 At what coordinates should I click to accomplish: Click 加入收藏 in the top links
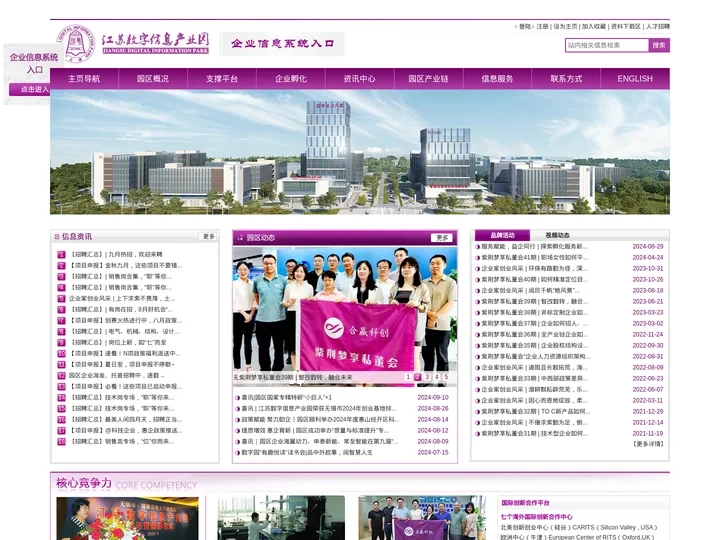click(x=594, y=27)
